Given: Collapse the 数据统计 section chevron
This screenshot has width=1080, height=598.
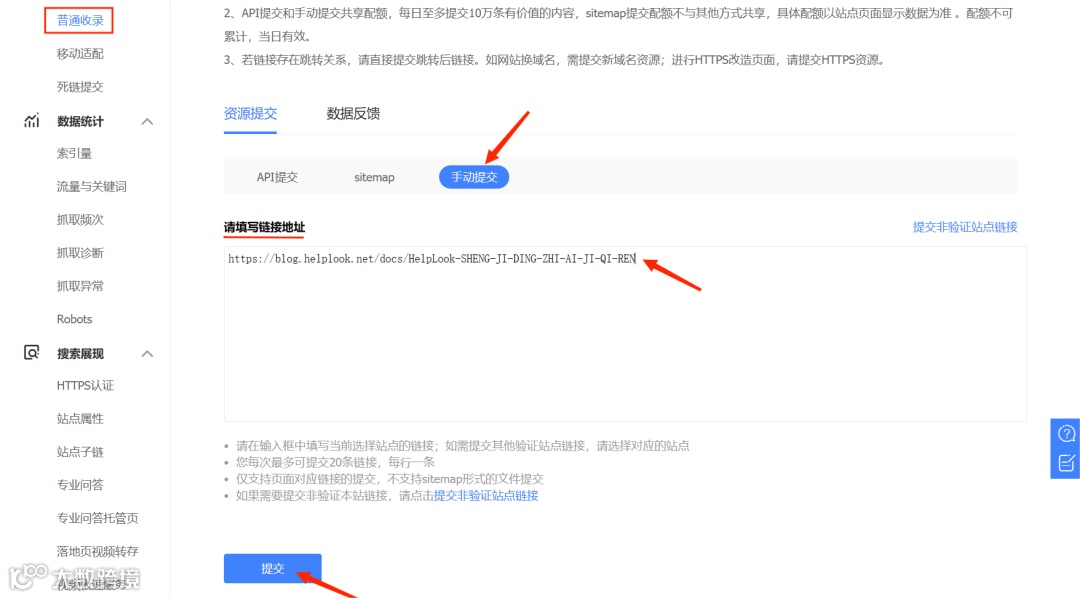Looking at the screenshot, I should (147, 121).
